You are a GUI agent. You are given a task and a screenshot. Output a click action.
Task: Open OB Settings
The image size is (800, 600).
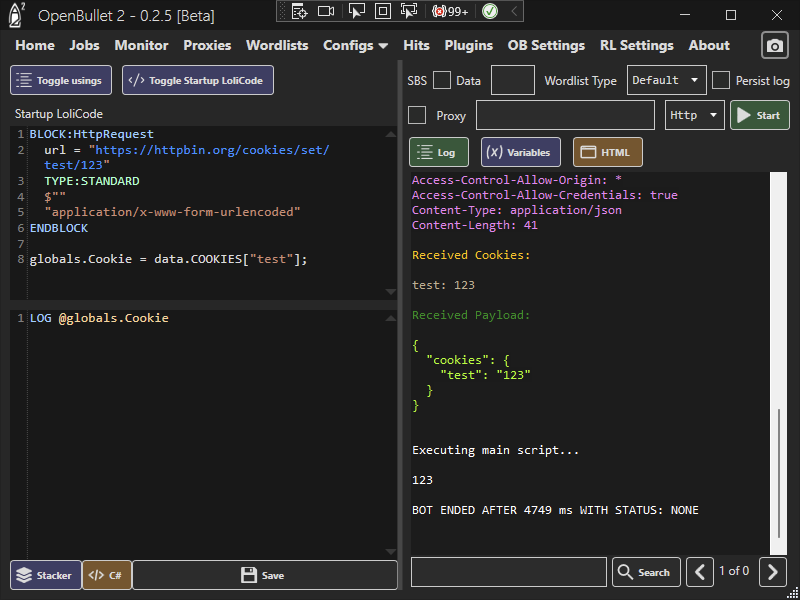546,45
